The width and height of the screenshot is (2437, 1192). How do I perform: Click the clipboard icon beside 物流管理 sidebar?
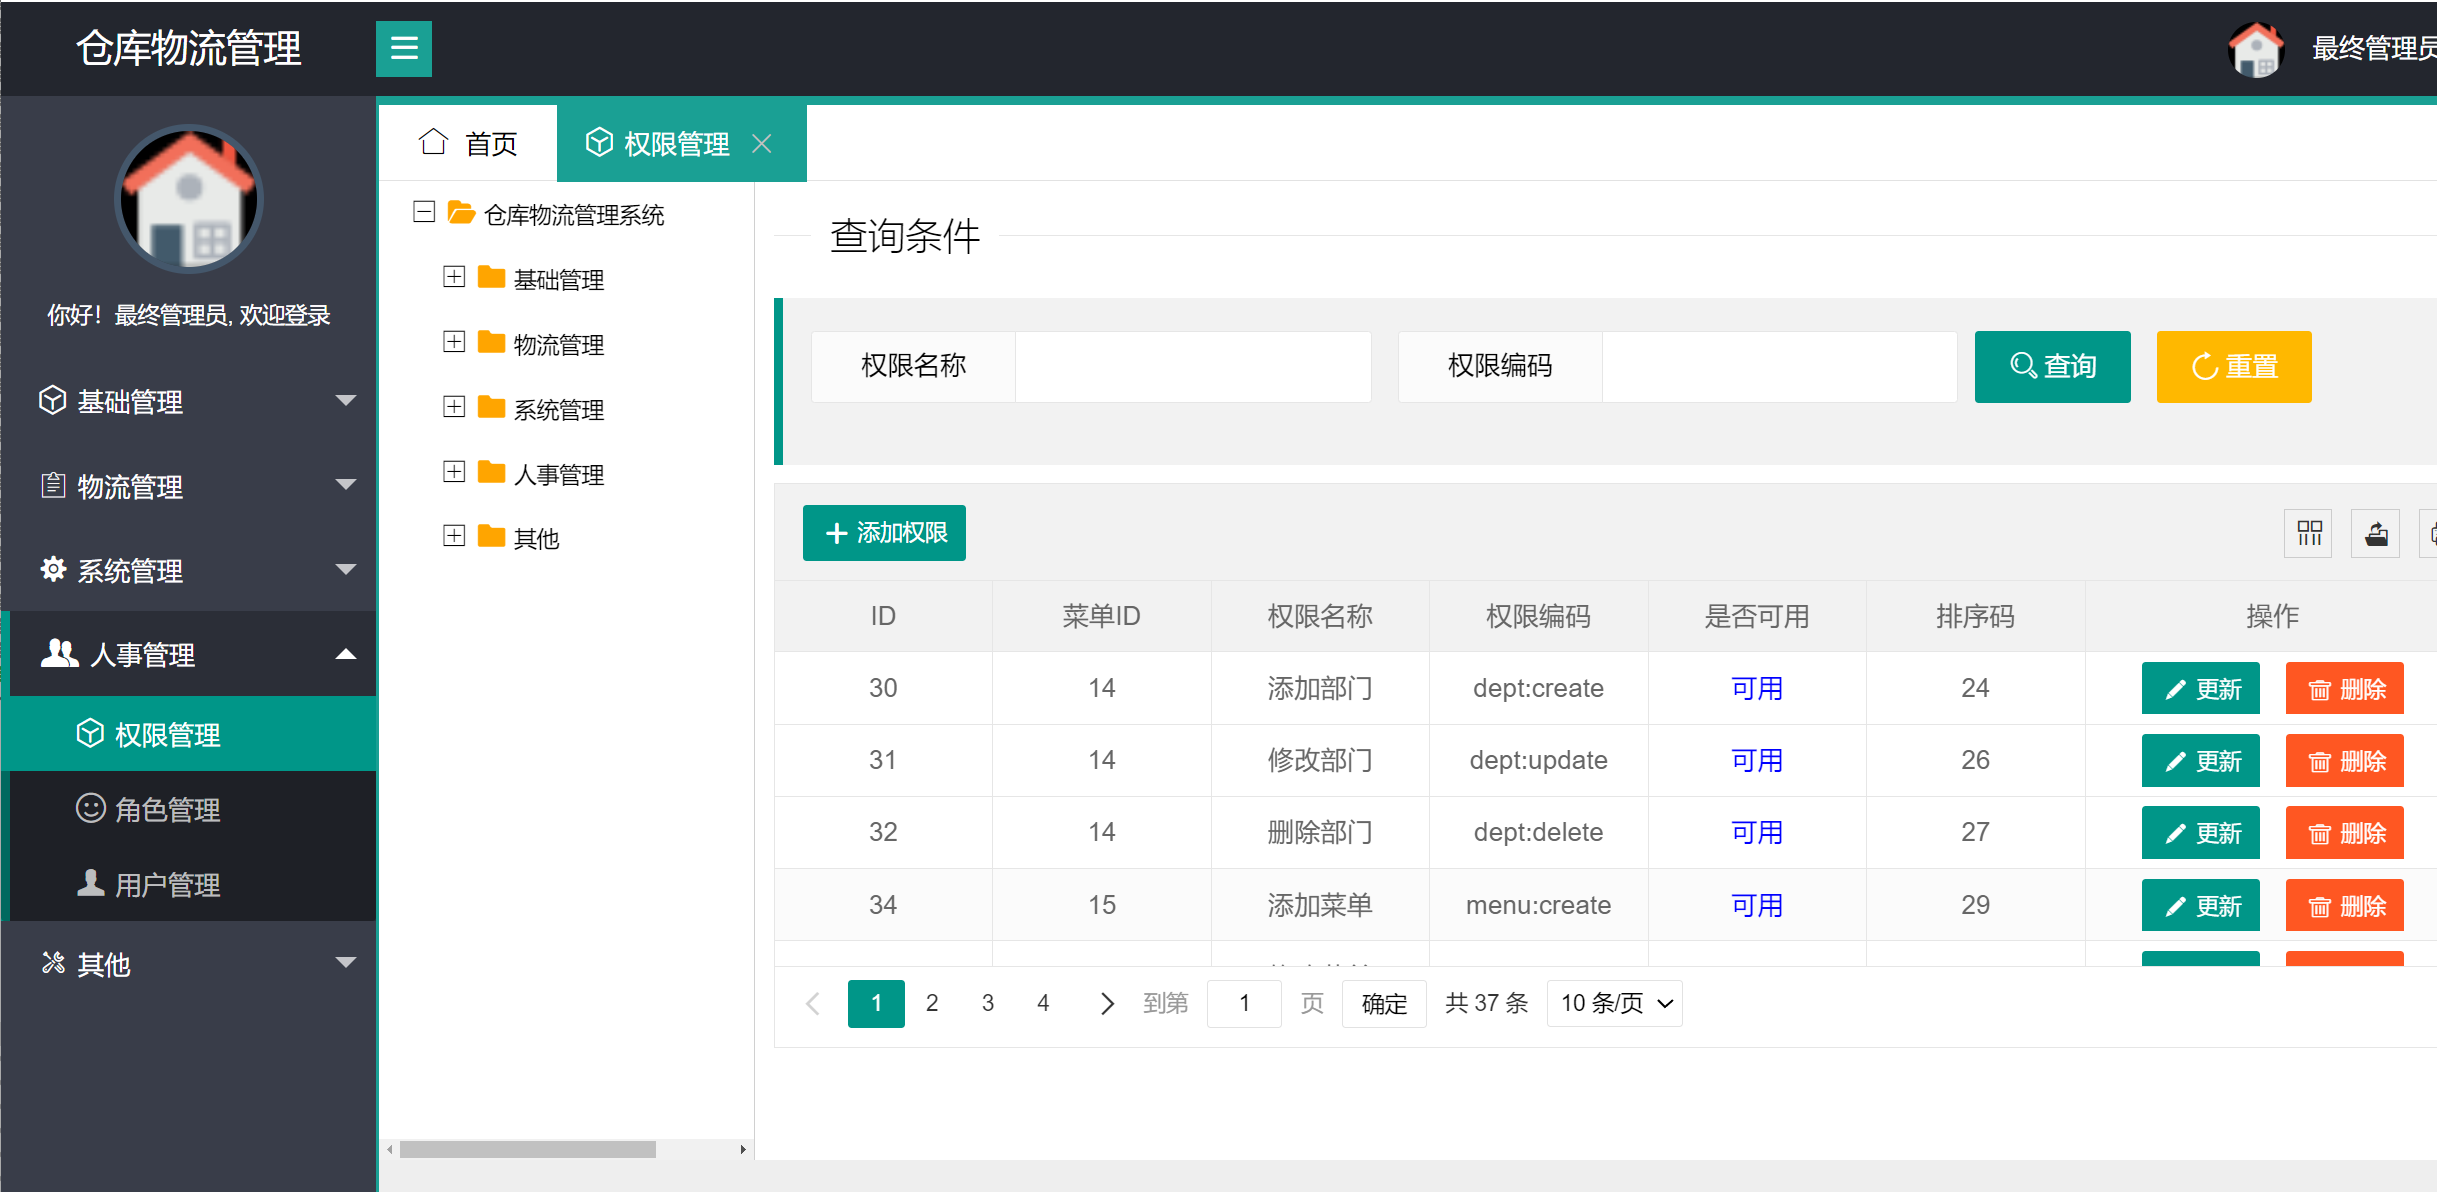(x=53, y=485)
